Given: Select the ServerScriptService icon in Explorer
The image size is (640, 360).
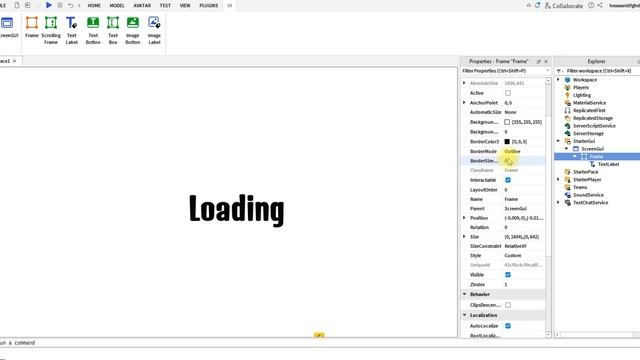Looking at the screenshot, I should tap(567, 126).
